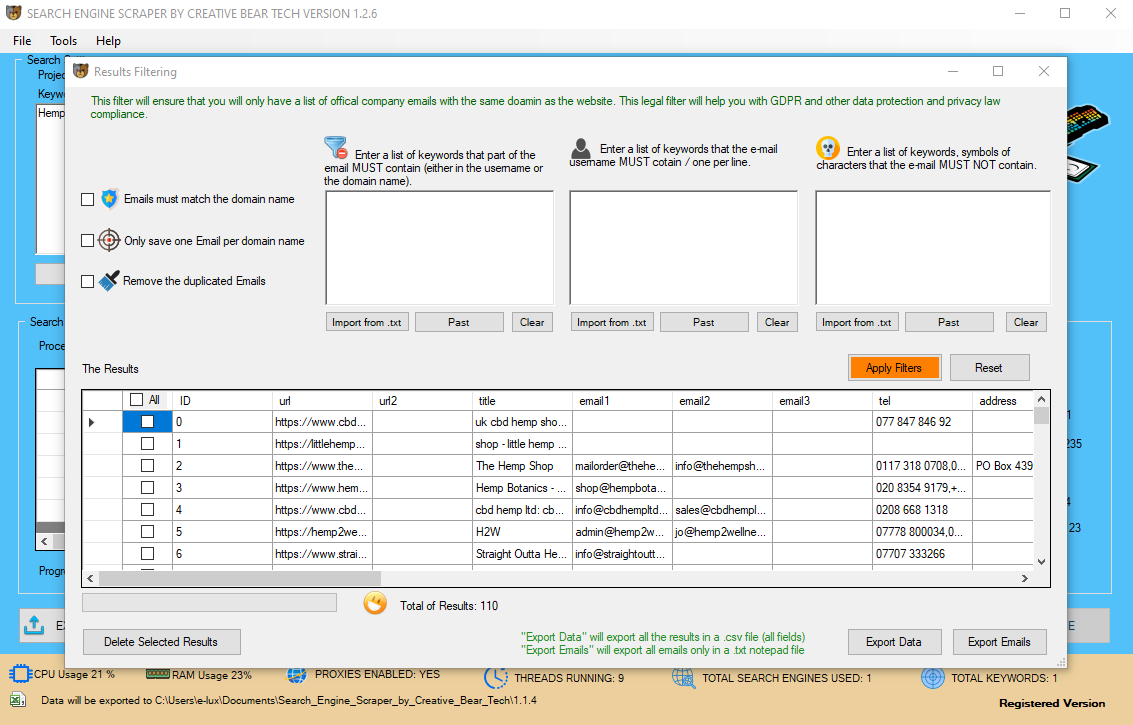Open the File menu

[22, 41]
